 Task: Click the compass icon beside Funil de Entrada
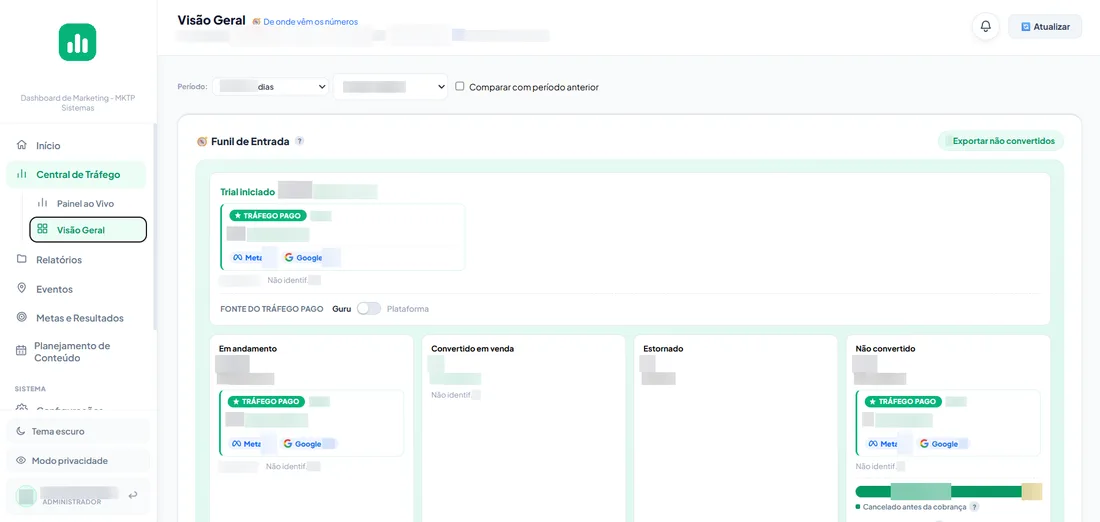coord(202,141)
